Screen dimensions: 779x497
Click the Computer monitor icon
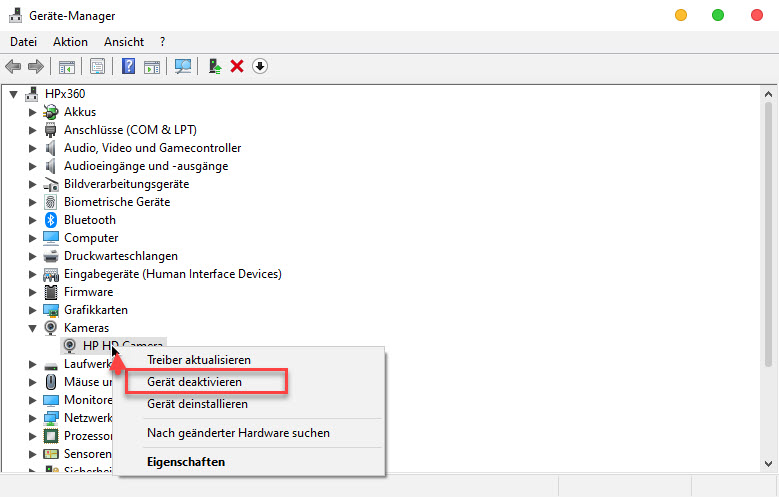click(x=51, y=238)
